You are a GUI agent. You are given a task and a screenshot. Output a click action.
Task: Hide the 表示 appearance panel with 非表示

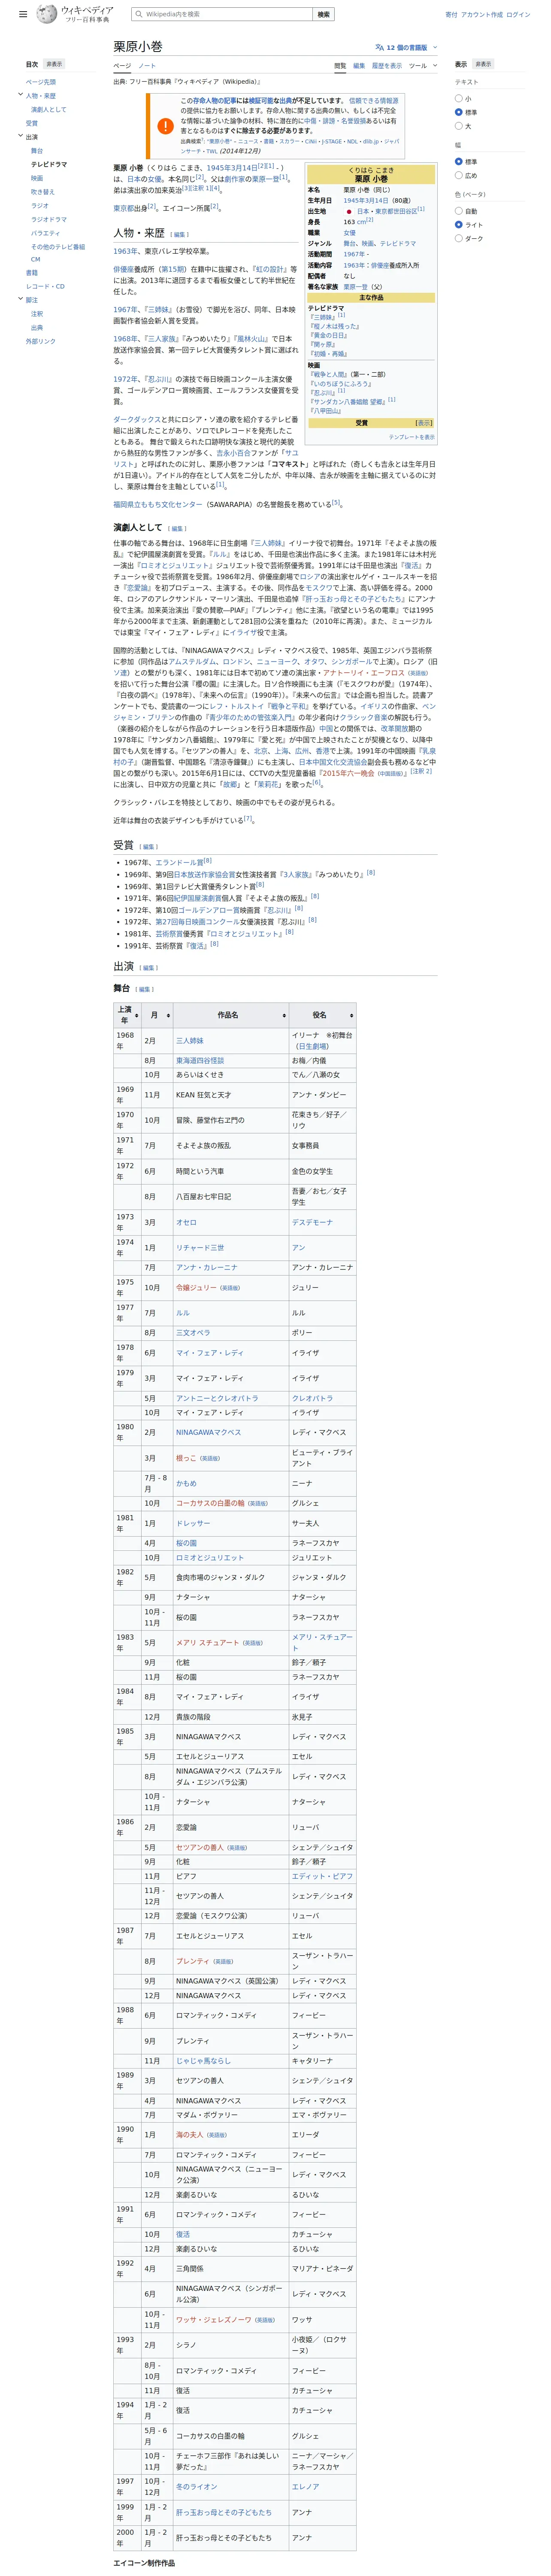[483, 64]
